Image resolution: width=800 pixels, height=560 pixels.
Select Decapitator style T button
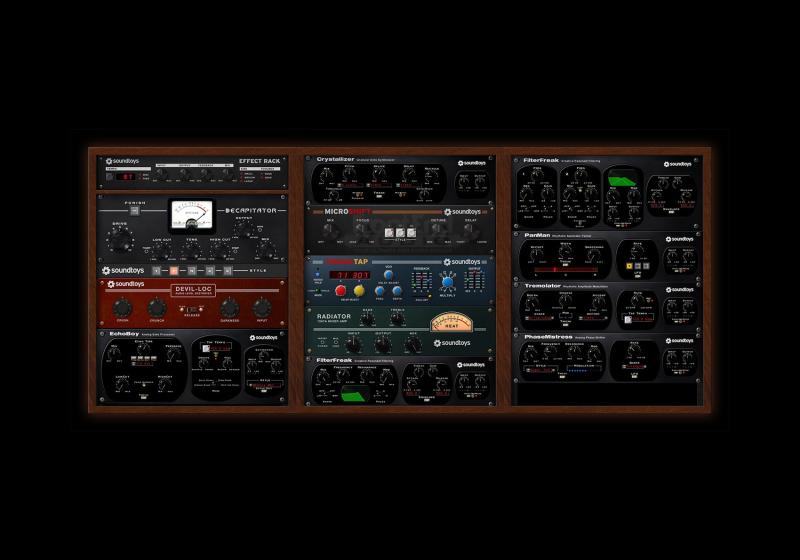coord(210,271)
